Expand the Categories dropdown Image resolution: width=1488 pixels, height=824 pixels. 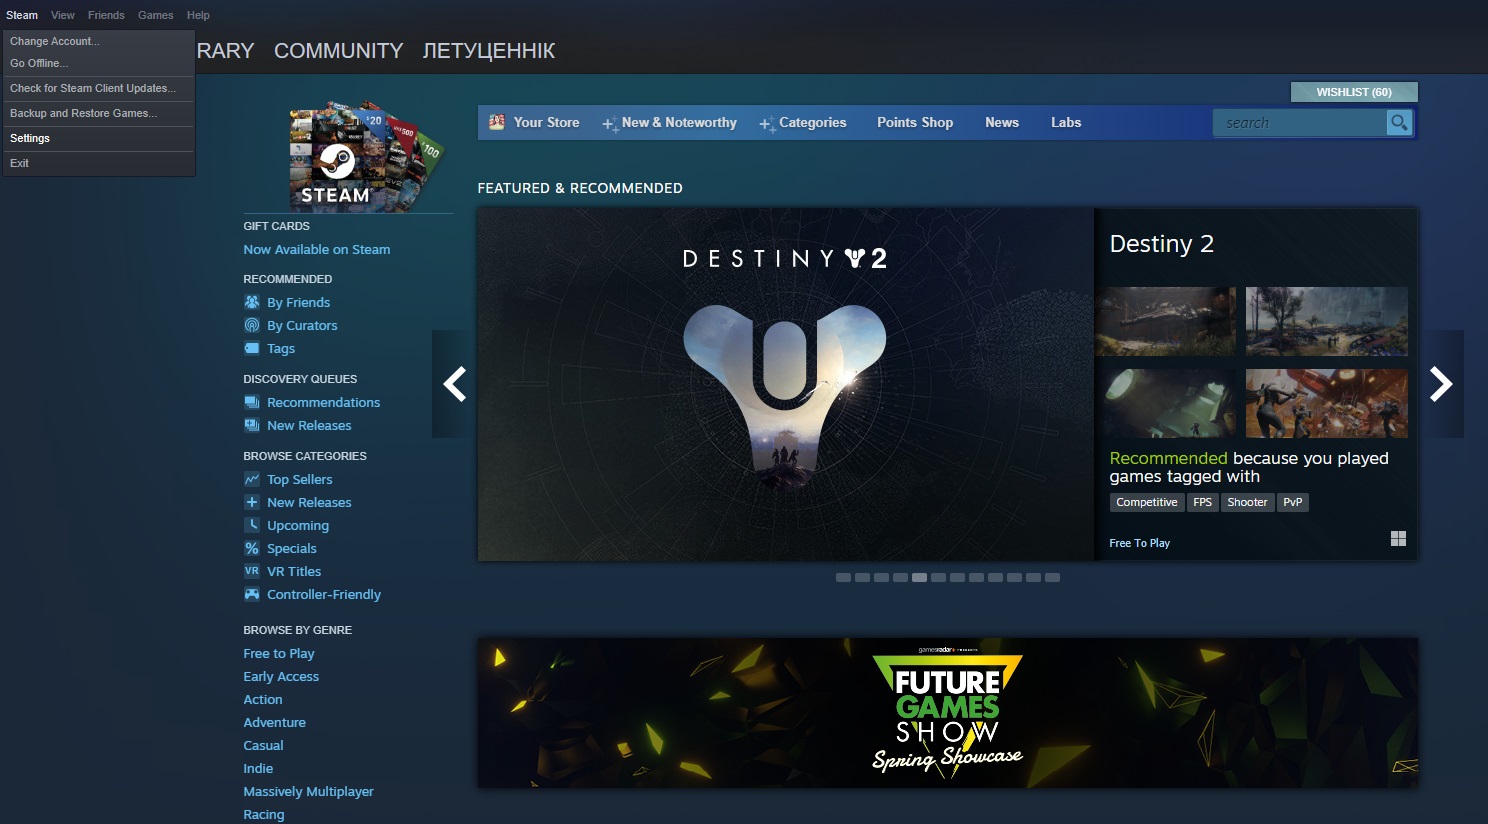tap(802, 123)
